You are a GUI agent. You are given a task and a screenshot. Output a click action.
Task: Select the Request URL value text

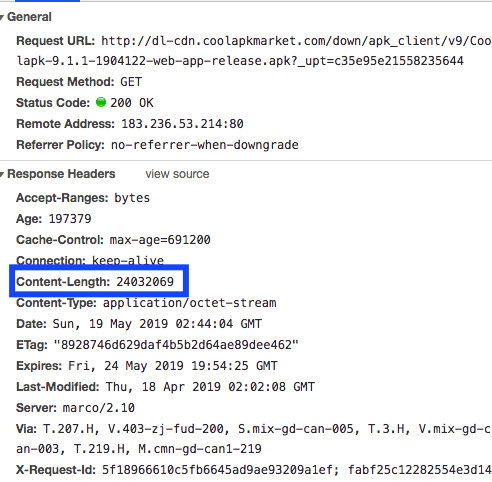click(254, 51)
